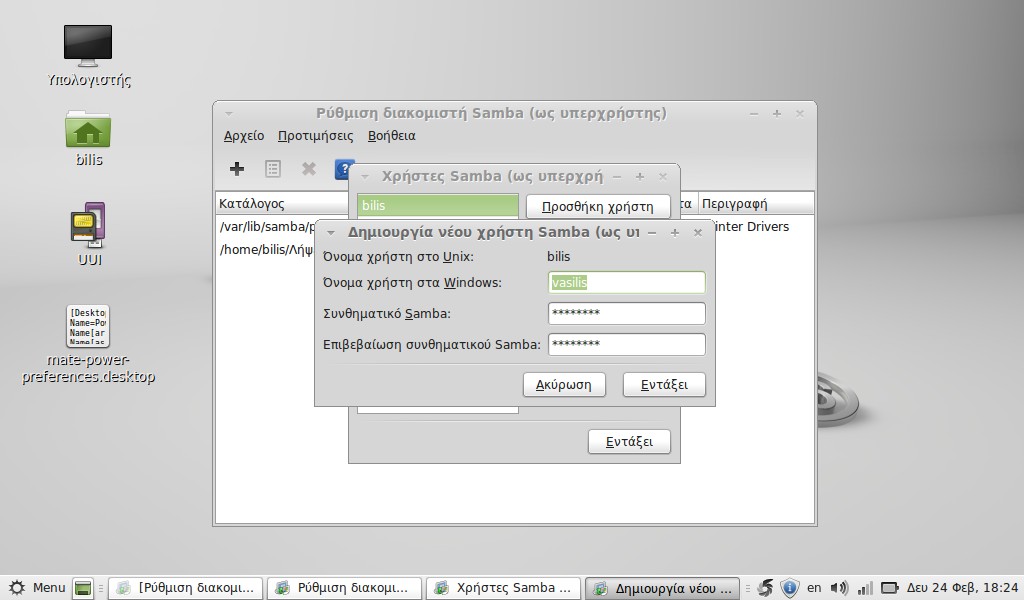Viewport: 1024px width, 600px height.
Task: Open window menu arrow of Χρήστες Samba window
Action: pos(365,177)
